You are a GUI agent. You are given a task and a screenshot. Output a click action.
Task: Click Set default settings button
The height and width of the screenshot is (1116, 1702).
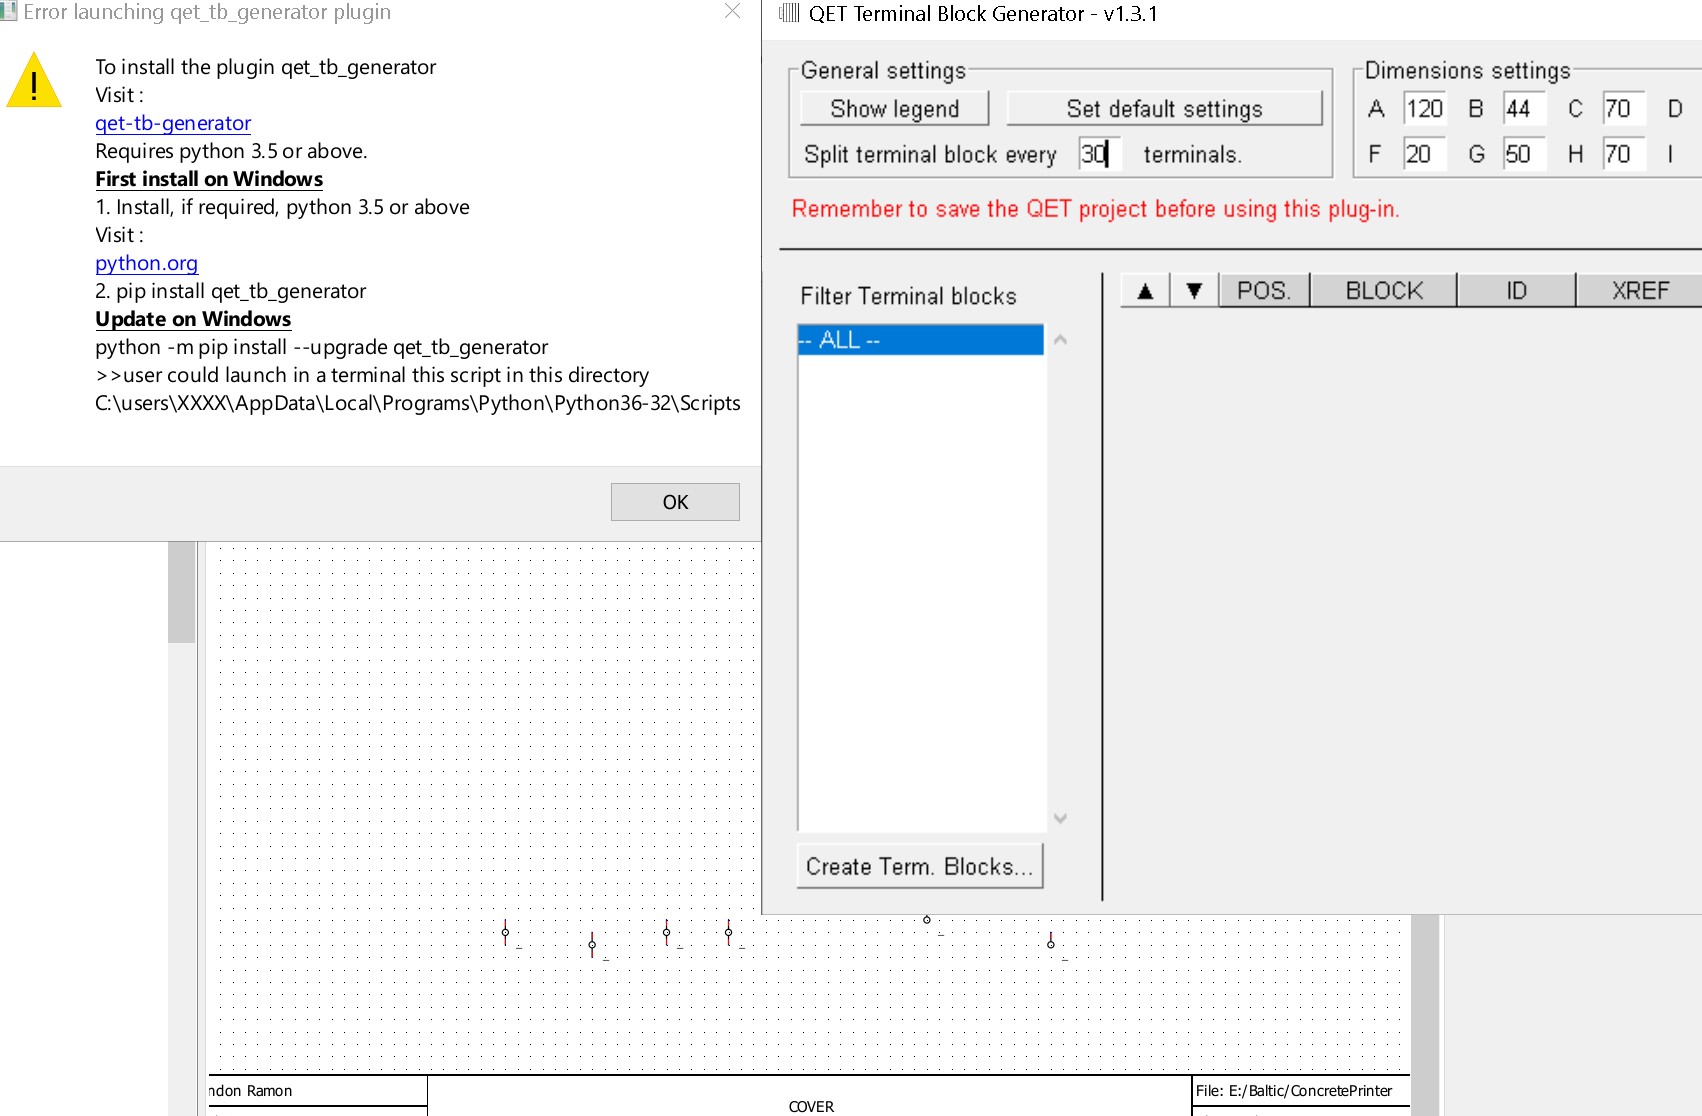pyautogui.click(x=1164, y=109)
